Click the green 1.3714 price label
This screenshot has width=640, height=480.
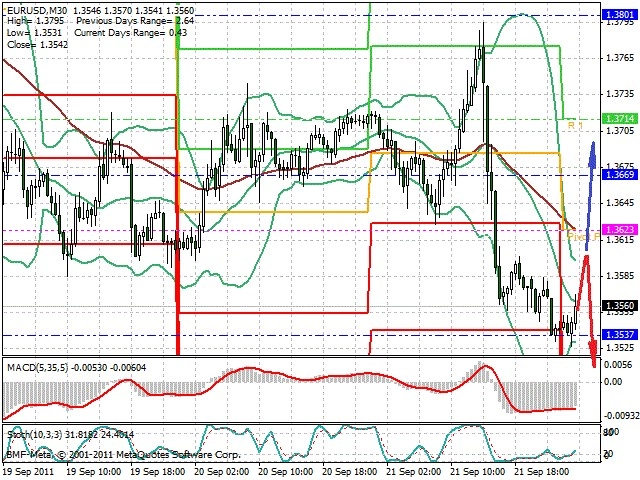pos(620,119)
